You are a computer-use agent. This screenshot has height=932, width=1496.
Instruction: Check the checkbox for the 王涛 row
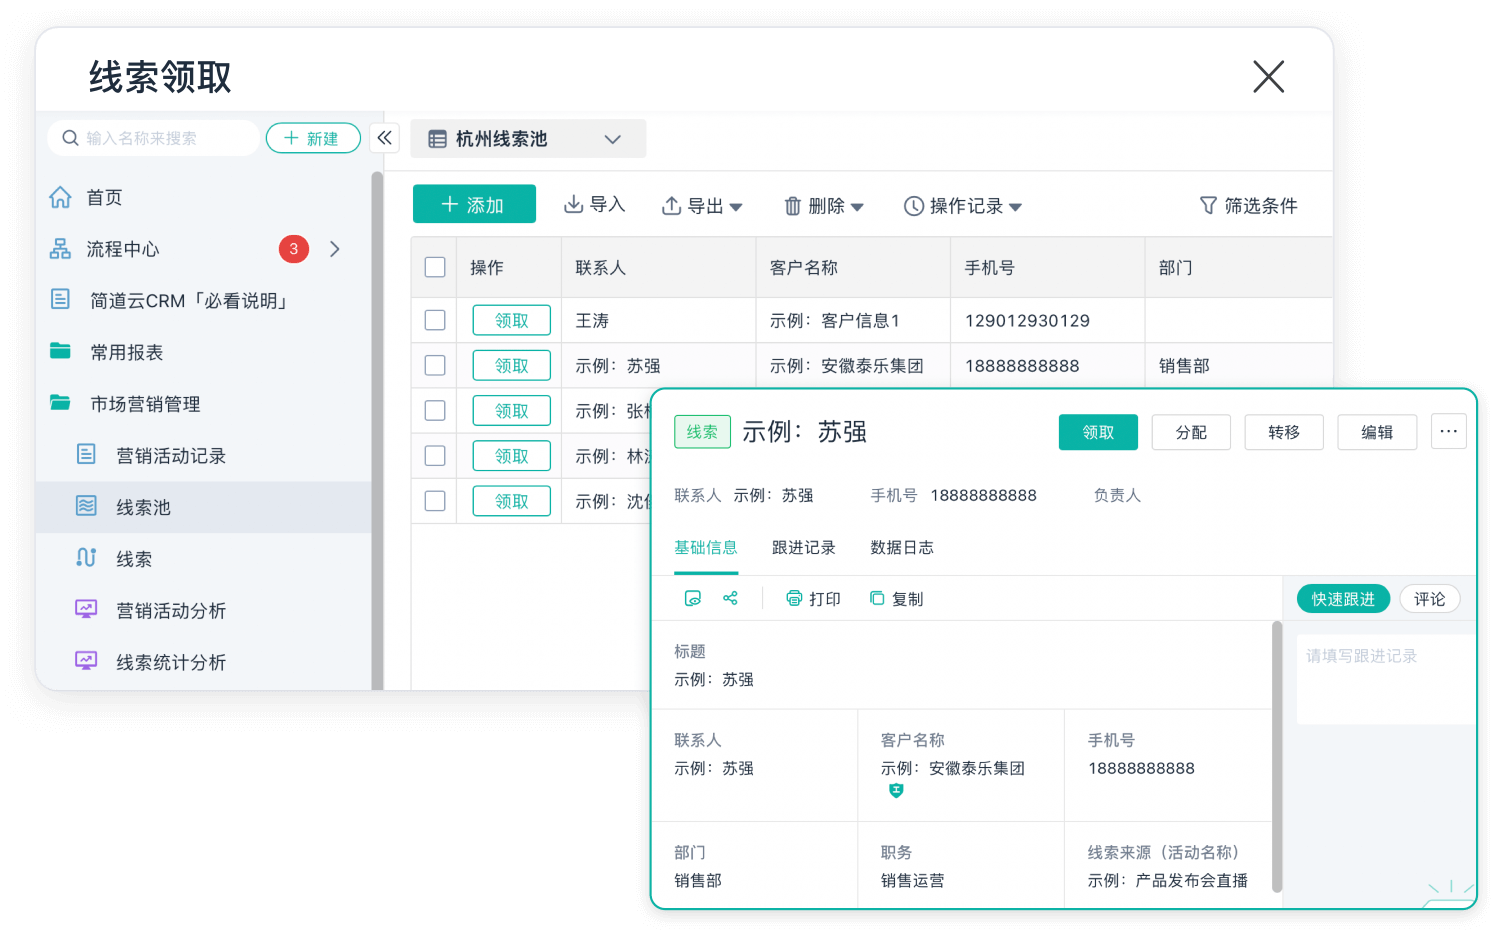pyautogui.click(x=435, y=320)
